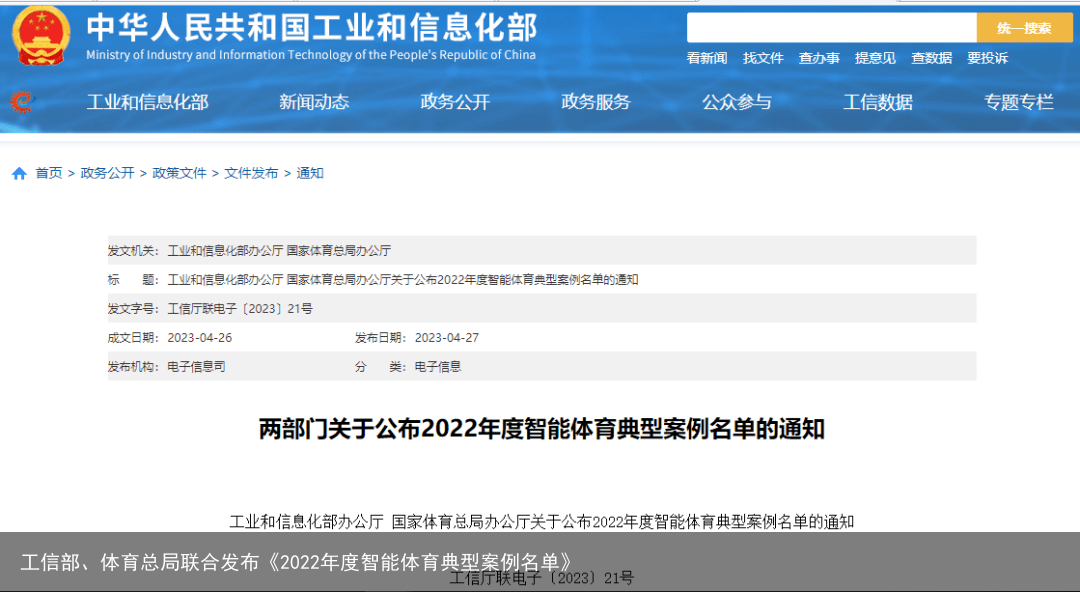Select 工业和信息化部 in the main navigation
Image resolution: width=1080 pixels, height=592 pixels.
click(147, 102)
